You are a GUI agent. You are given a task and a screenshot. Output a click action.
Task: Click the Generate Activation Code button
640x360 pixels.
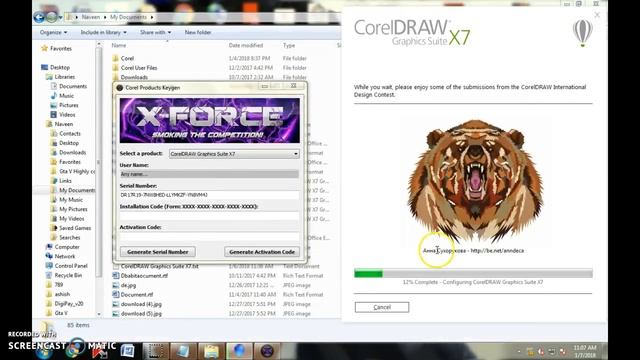click(x=262, y=252)
